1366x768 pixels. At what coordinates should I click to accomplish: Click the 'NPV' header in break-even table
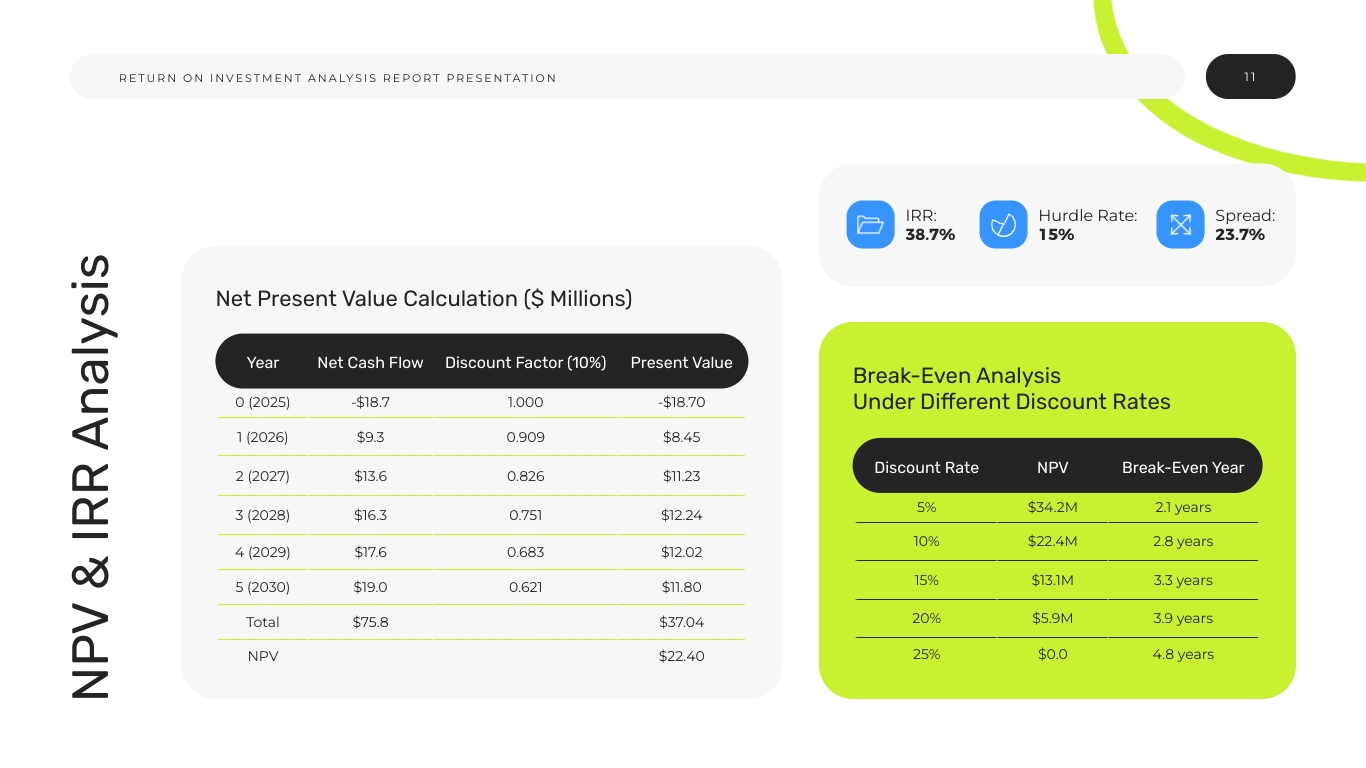point(1053,467)
